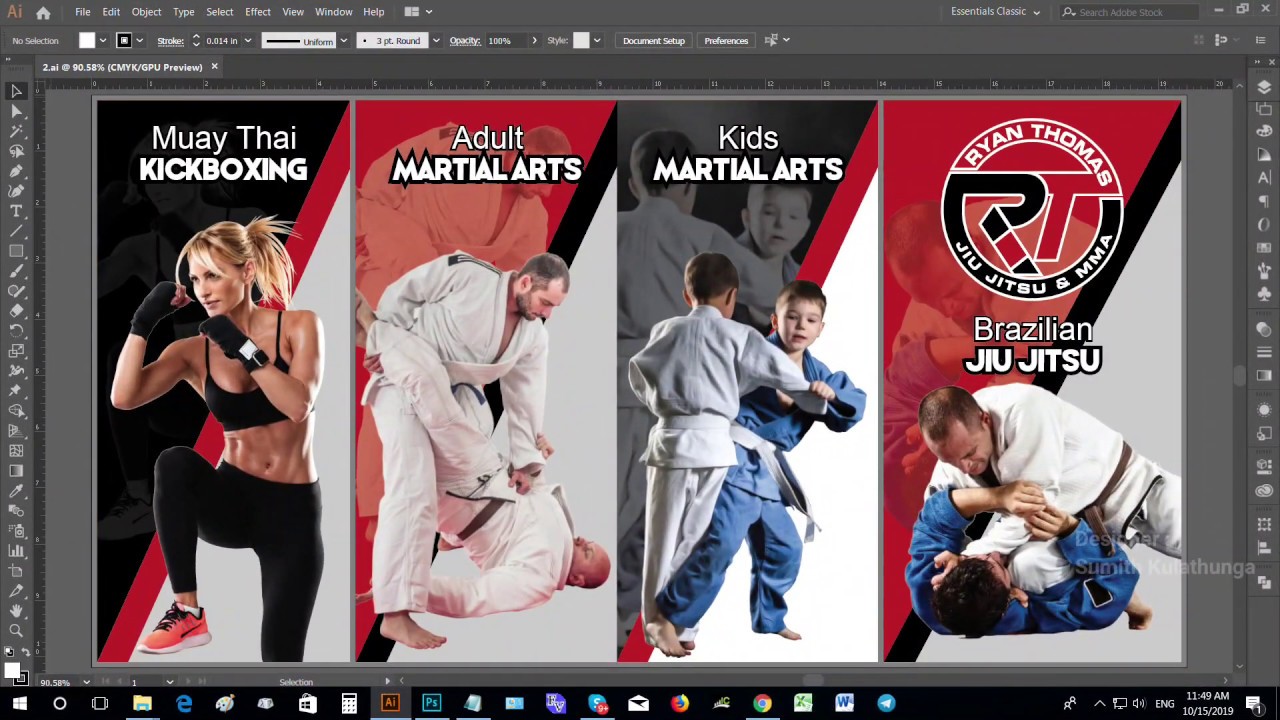Open the File menu
Viewport: 1280px width, 720px height.
click(x=83, y=12)
